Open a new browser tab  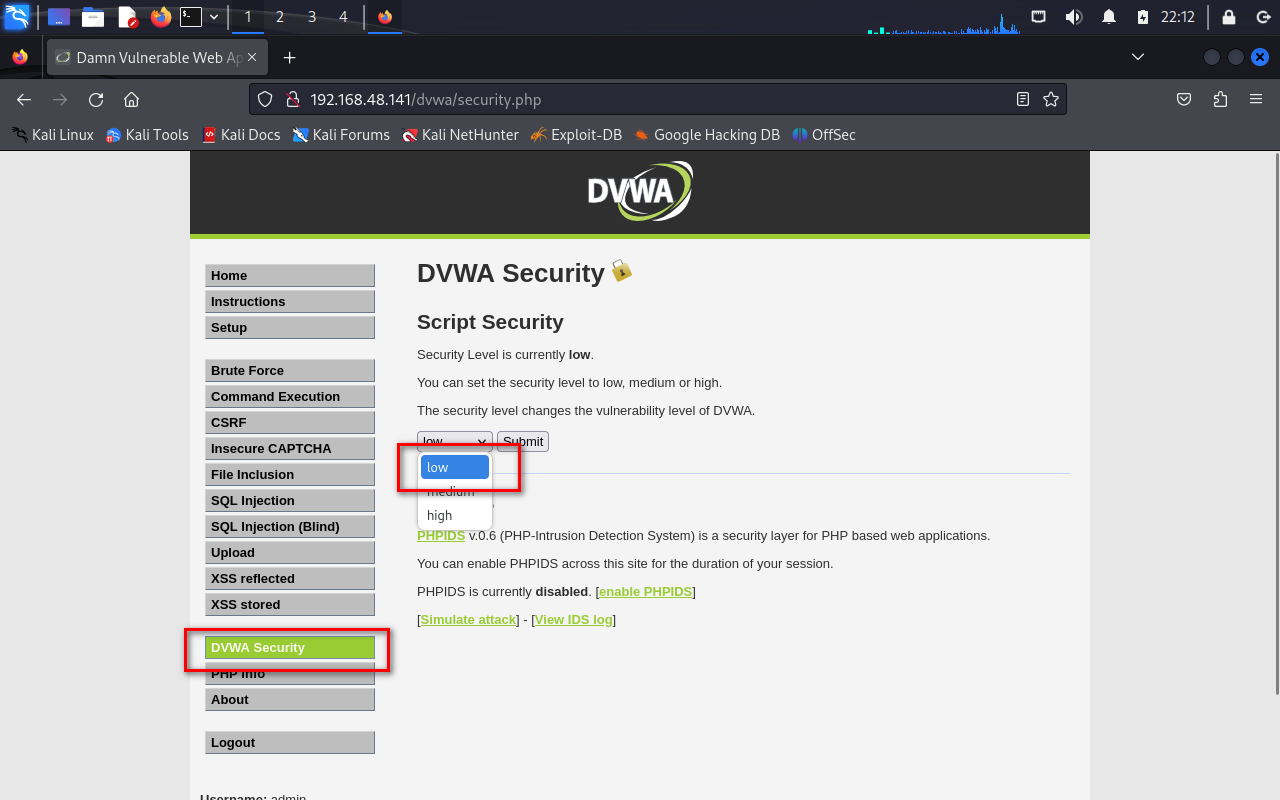point(289,57)
